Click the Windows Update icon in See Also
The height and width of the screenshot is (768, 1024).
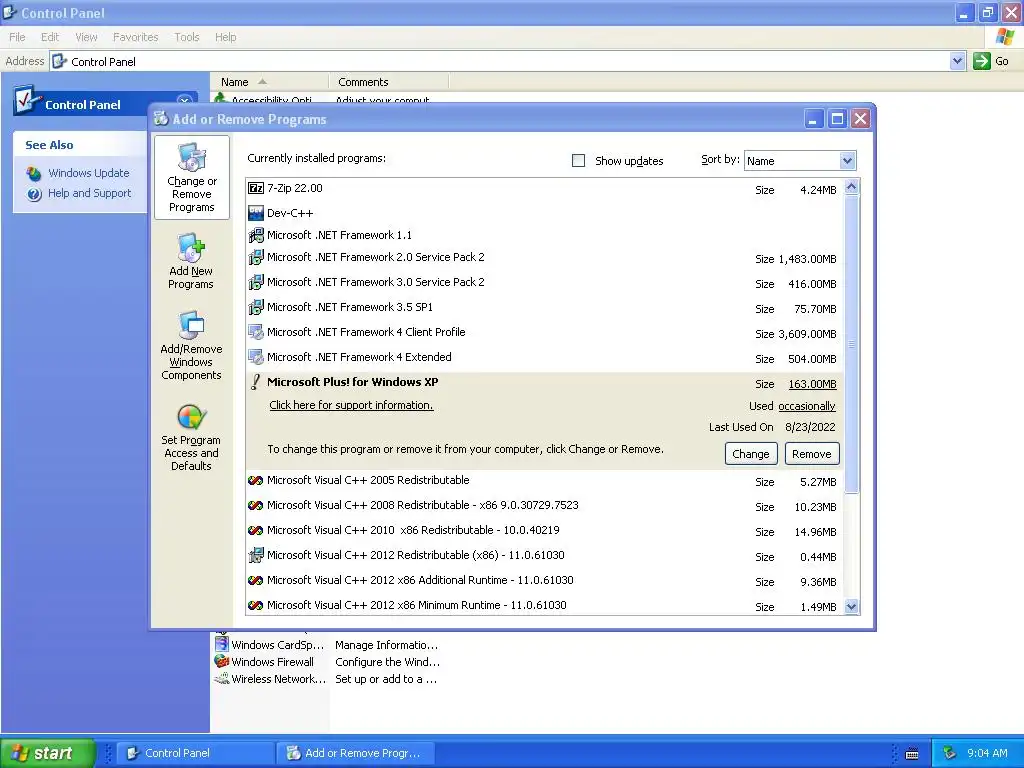point(34,173)
